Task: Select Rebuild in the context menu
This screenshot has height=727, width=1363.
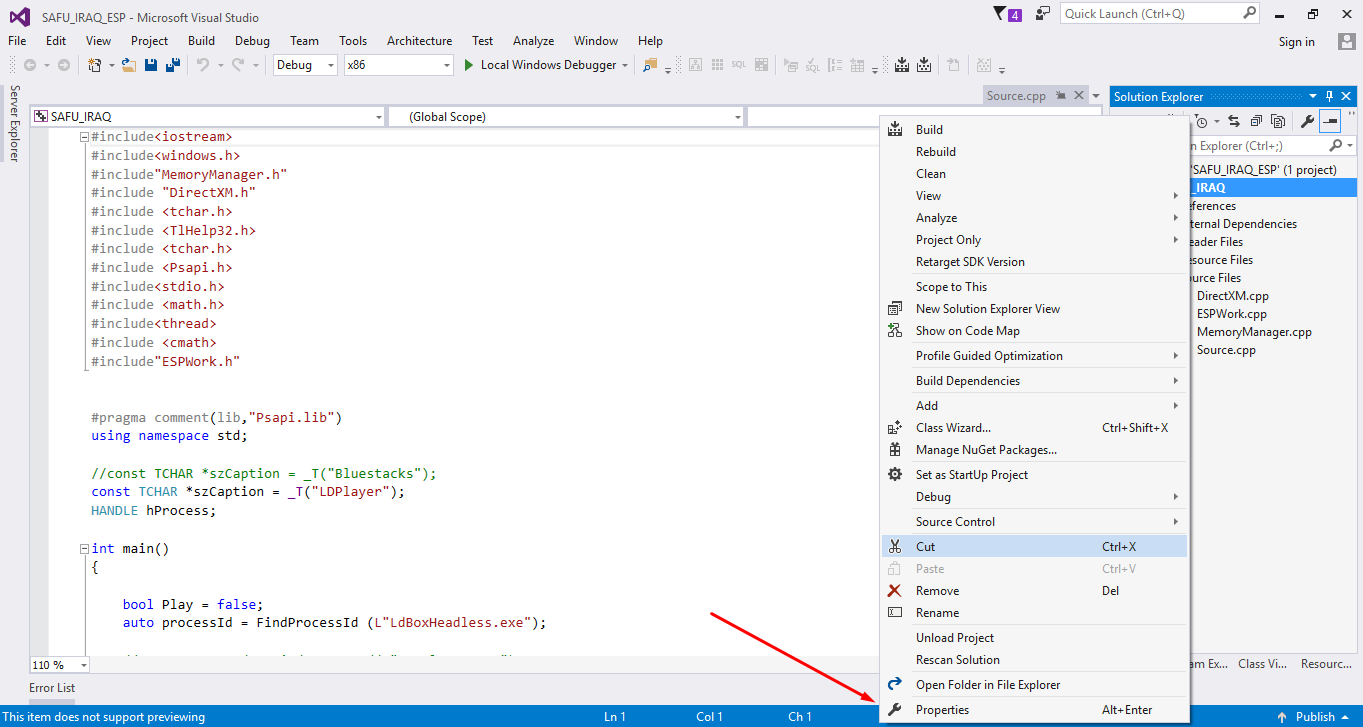Action: [x=1034, y=152]
